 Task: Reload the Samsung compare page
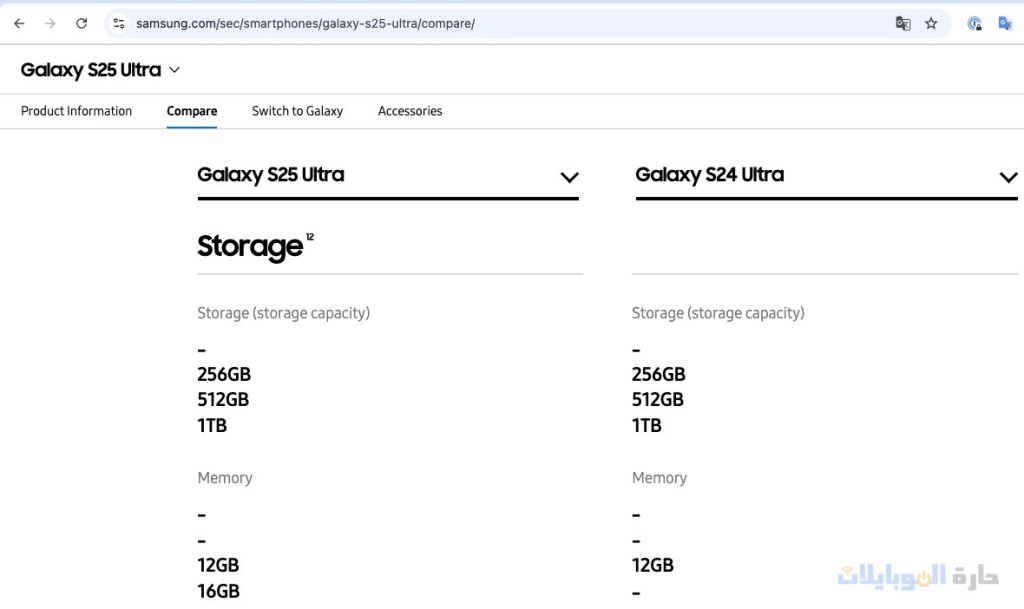(x=81, y=23)
